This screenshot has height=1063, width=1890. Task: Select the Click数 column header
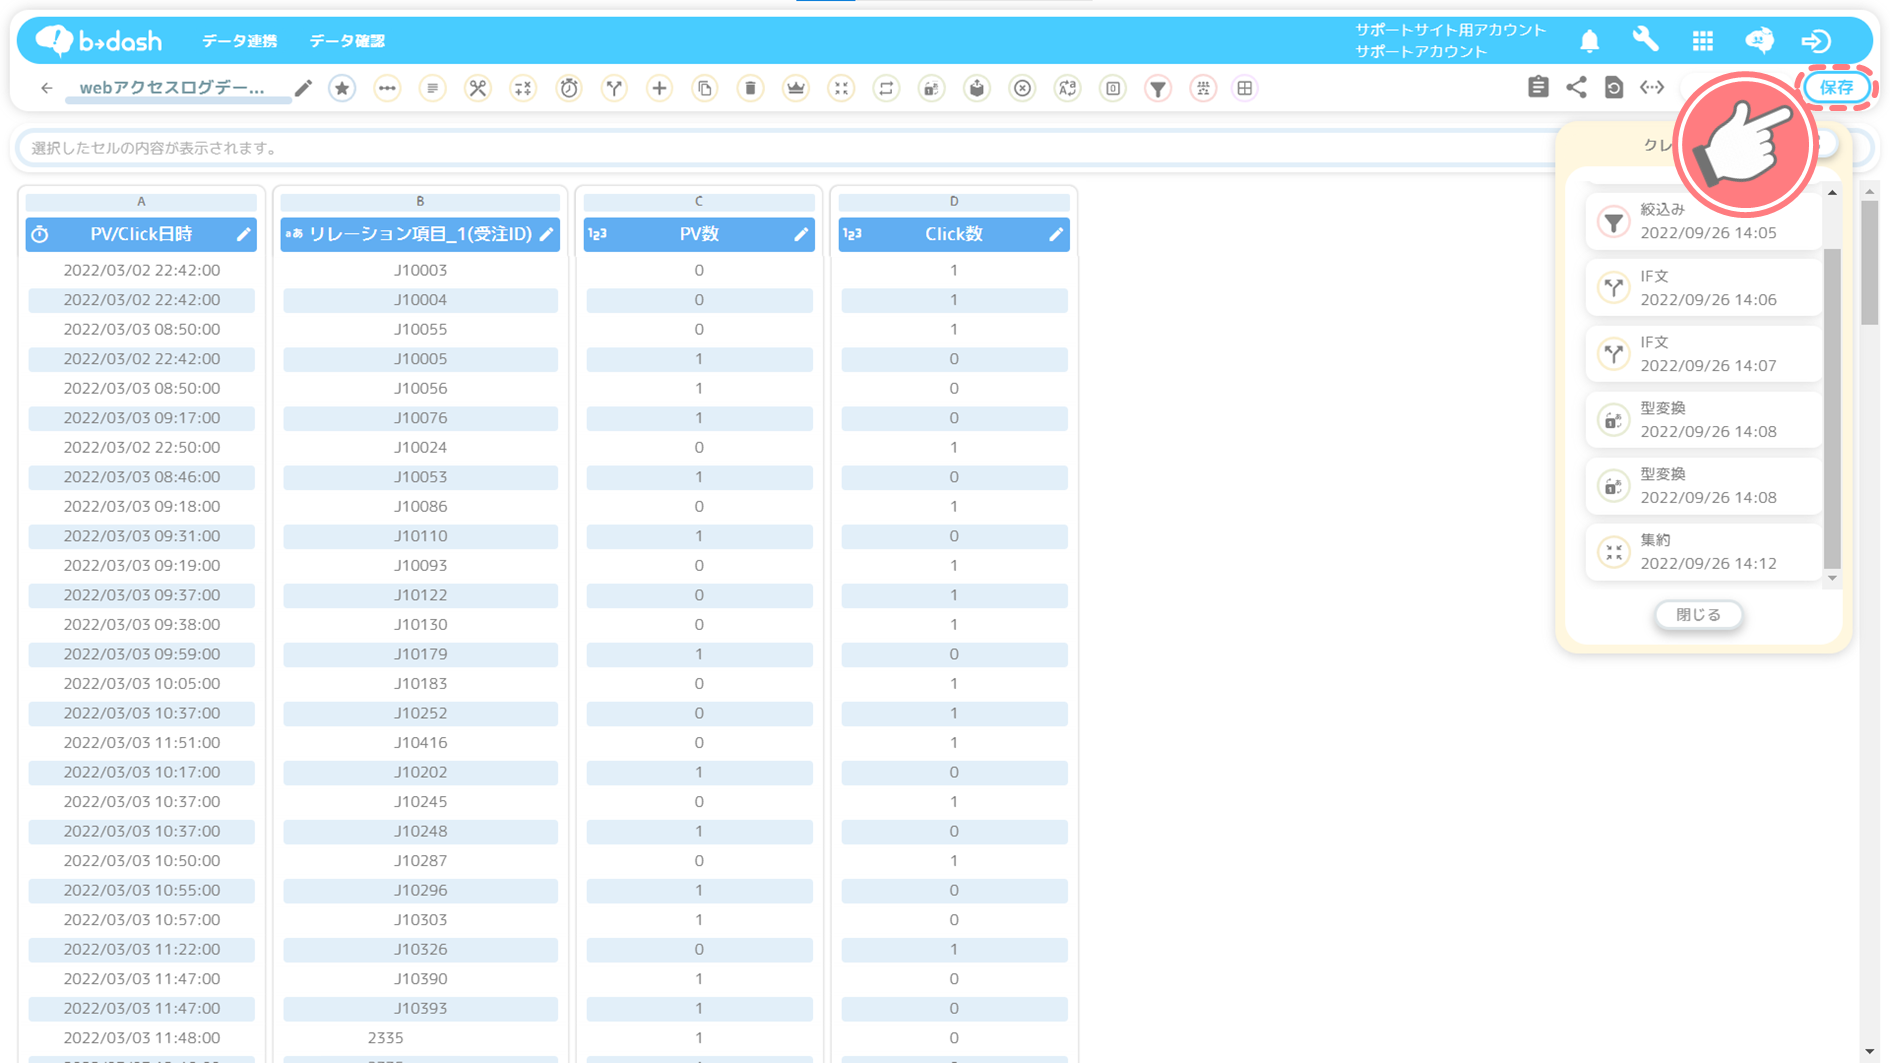pyautogui.click(x=954, y=234)
